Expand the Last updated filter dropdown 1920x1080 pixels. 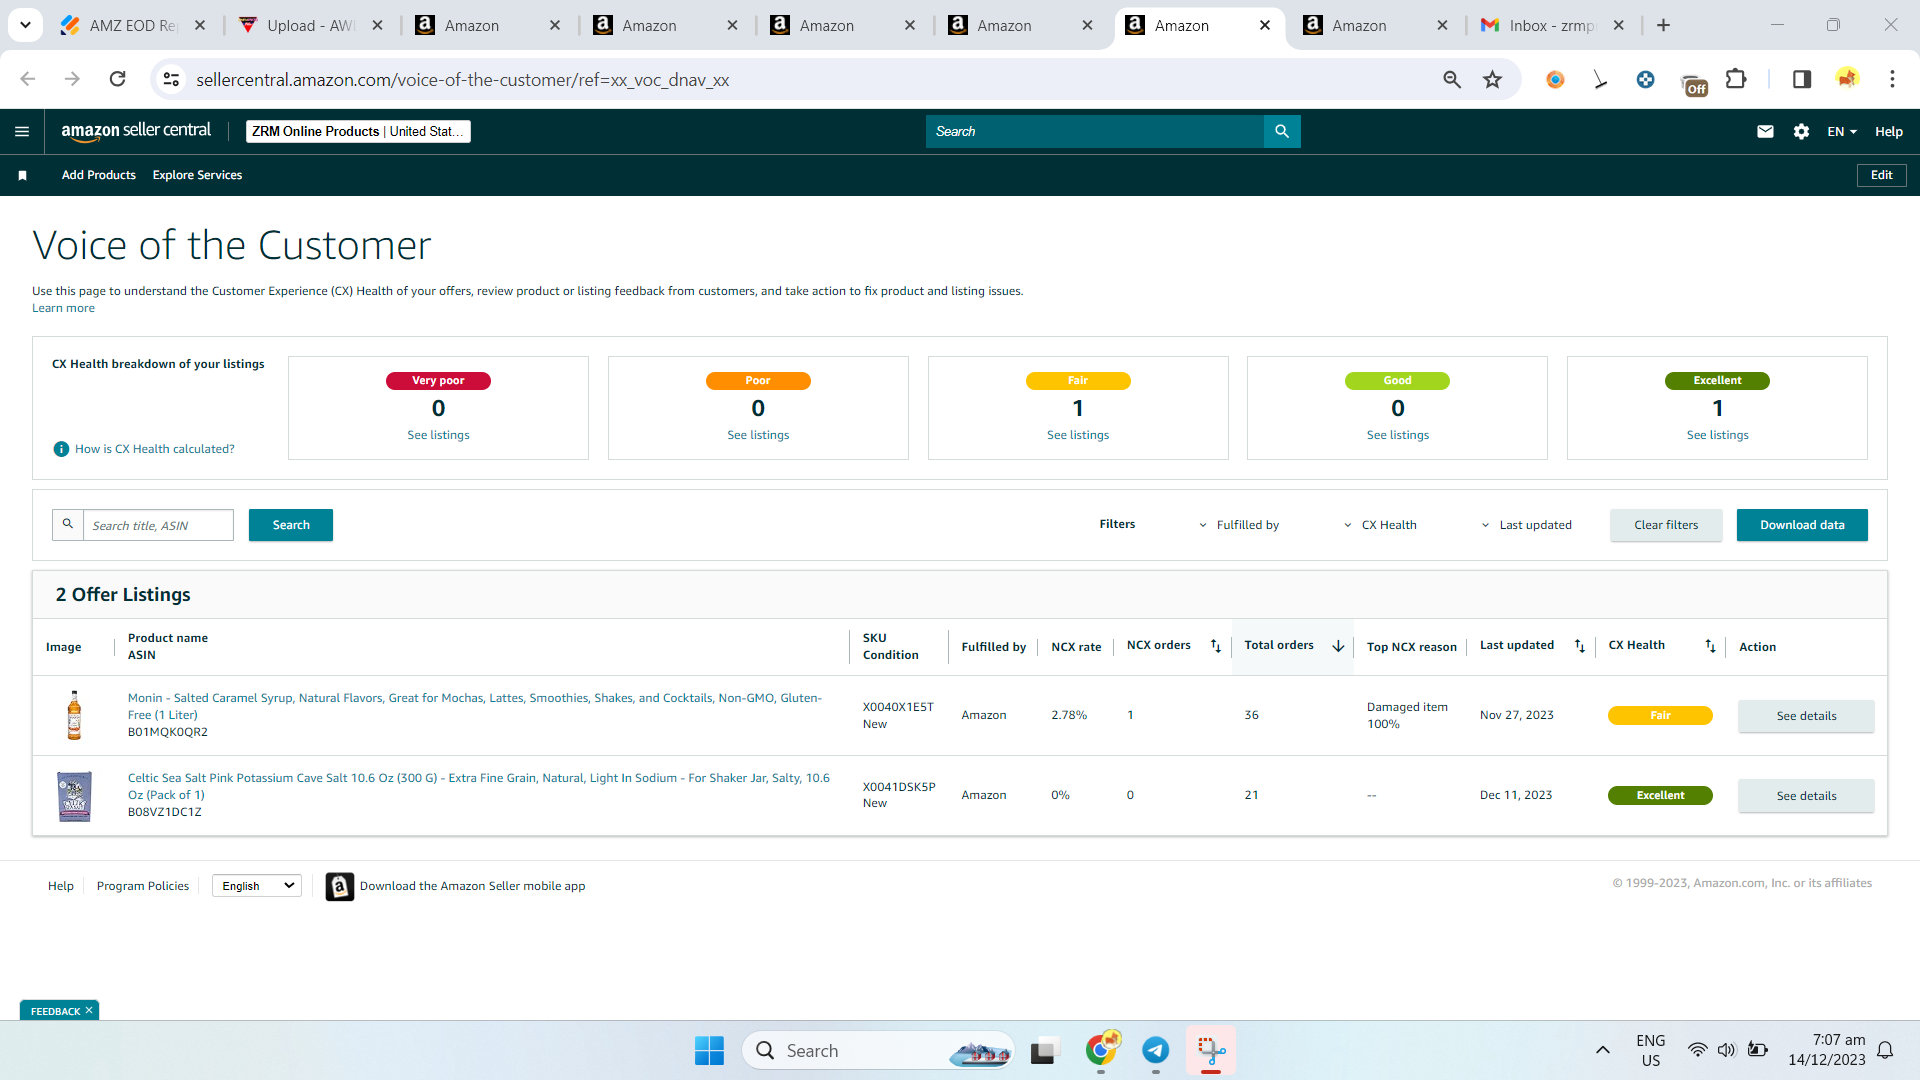(x=1526, y=525)
